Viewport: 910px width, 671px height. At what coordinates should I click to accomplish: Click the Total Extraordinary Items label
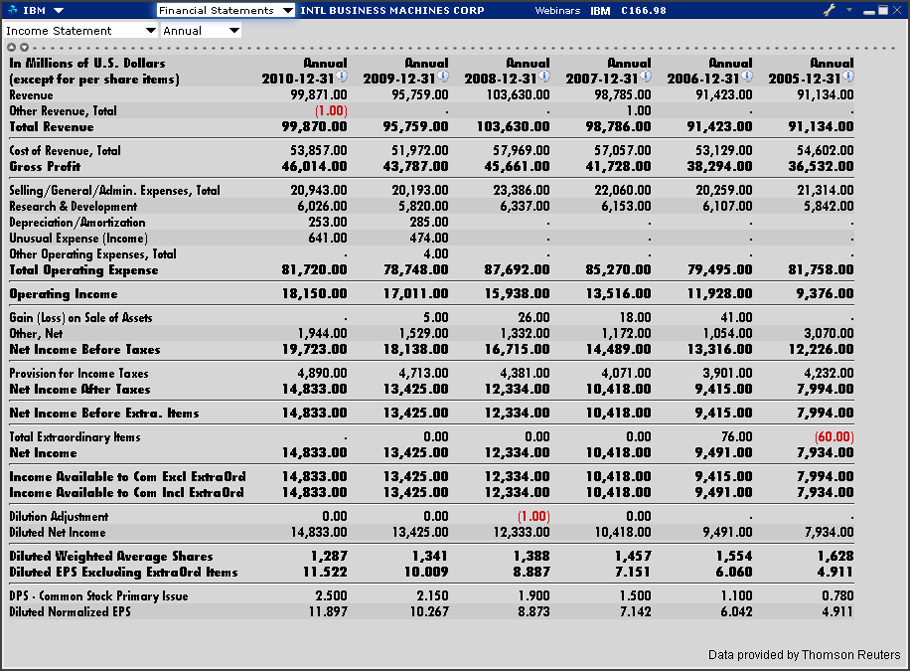coord(75,436)
